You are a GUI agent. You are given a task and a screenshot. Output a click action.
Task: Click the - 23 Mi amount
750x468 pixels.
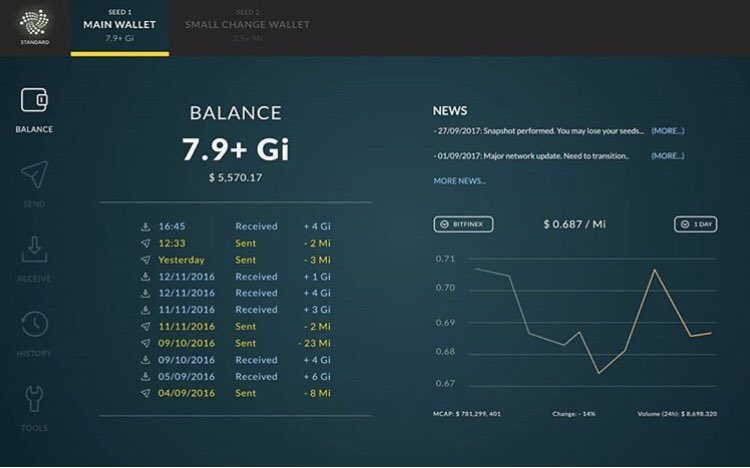[x=314, y=343]
